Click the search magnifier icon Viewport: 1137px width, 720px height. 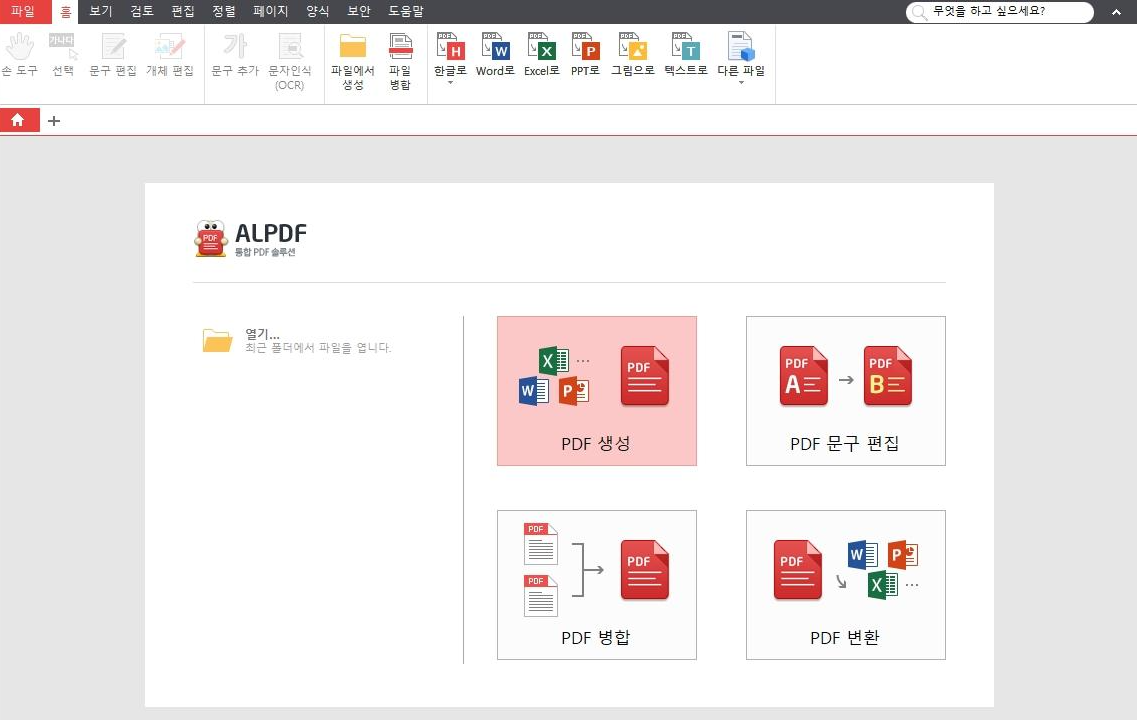click(x=919, y=12)
